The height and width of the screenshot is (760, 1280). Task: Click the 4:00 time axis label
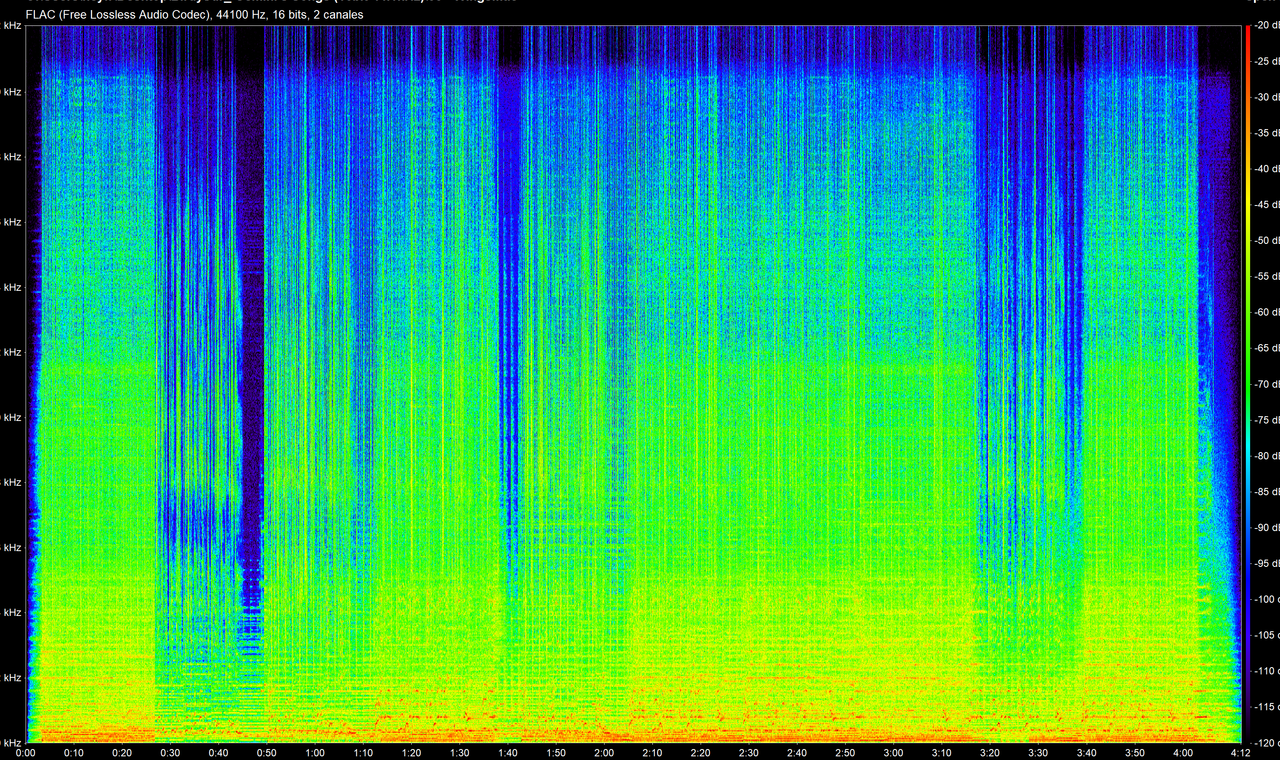click(1183, 752)
